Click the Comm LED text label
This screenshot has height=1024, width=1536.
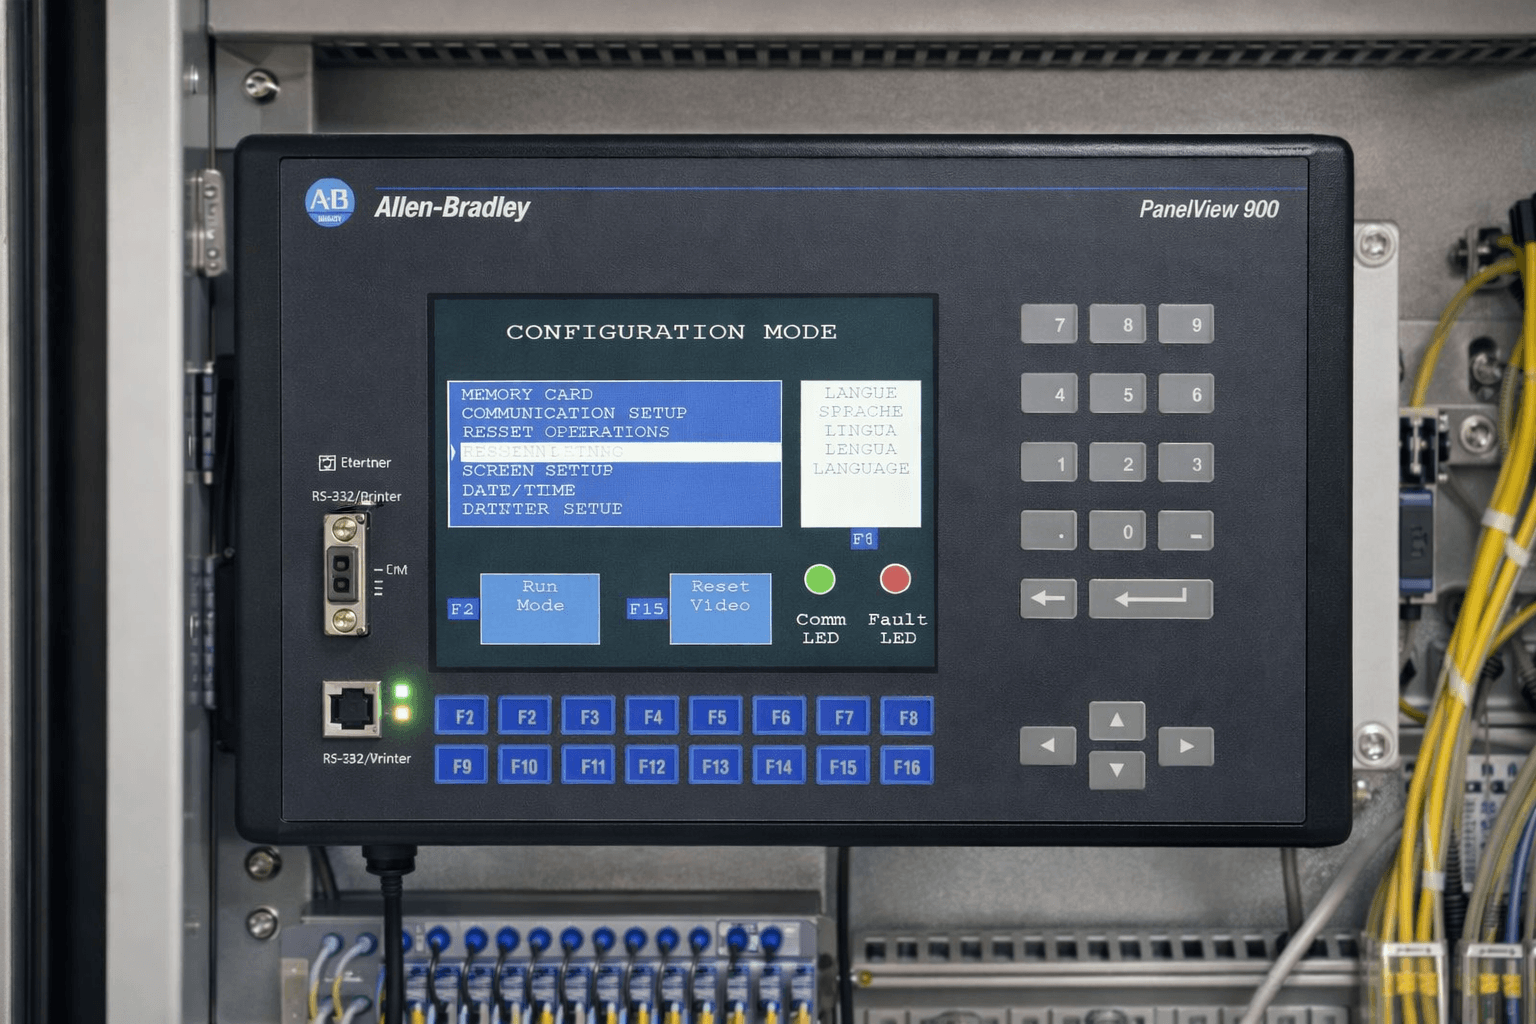[821, 629]
